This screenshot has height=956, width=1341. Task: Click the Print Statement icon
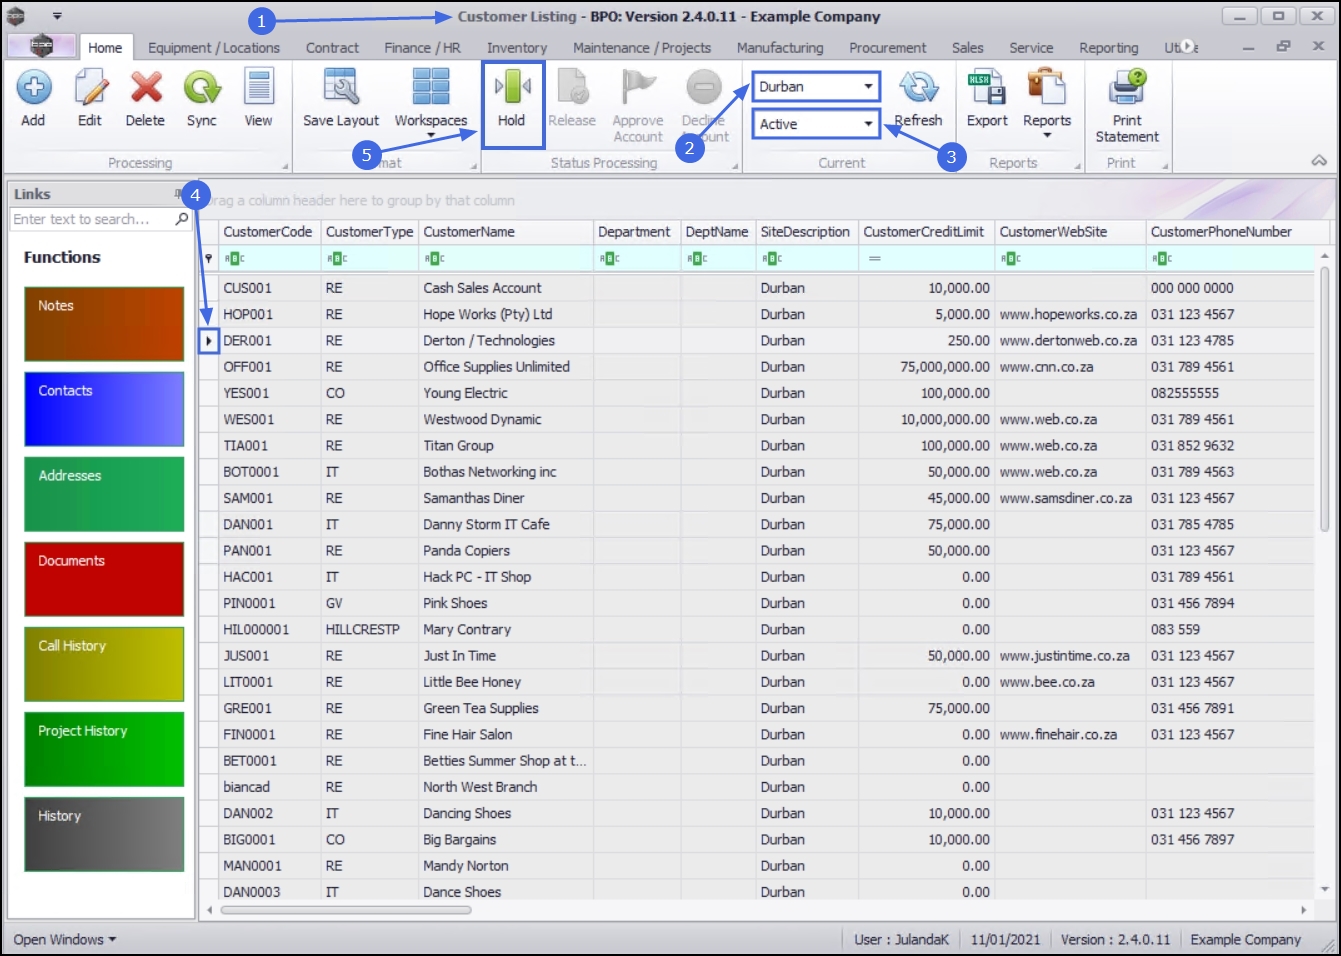1127,87
